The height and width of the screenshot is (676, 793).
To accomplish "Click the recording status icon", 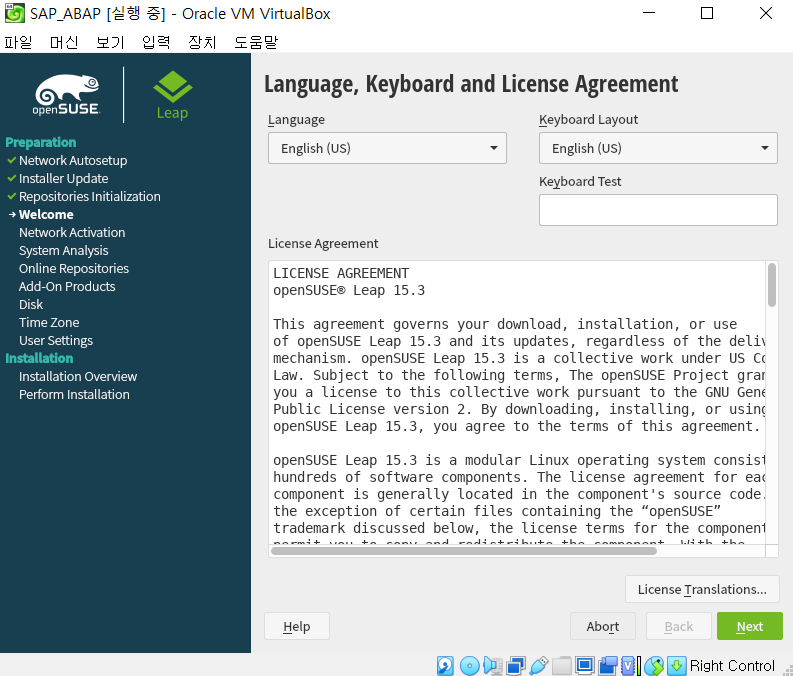I will [608, 665].
